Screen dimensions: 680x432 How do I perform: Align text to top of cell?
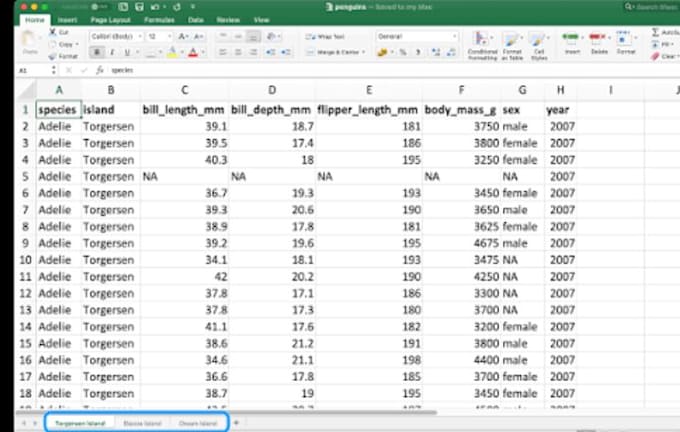point(223,36)
